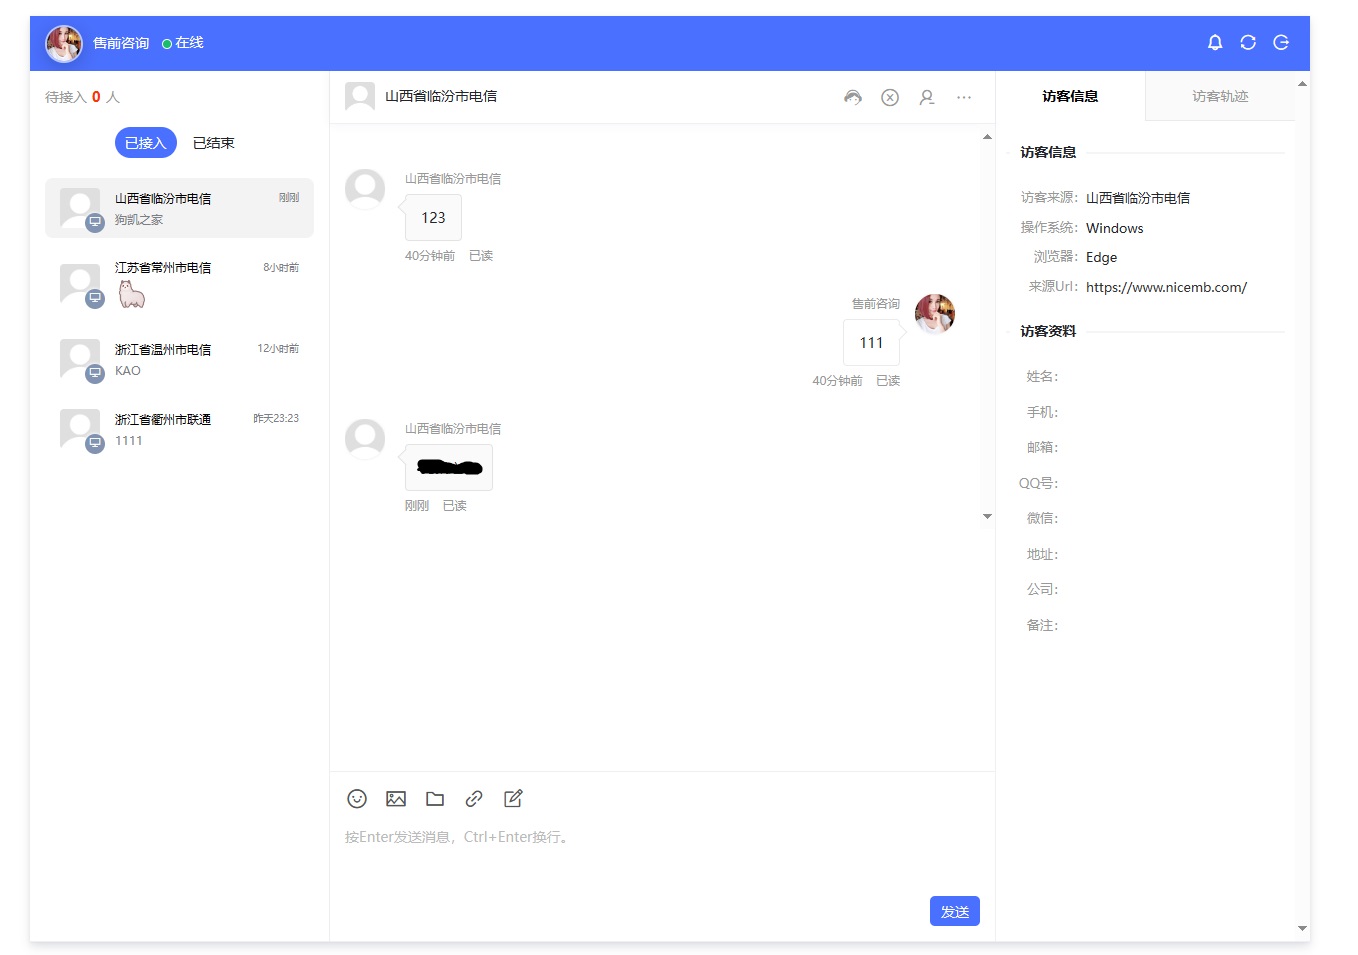Toggle the 在线 online status indicator
This screenshot has height=955, width=1358.
pos(182,43)
